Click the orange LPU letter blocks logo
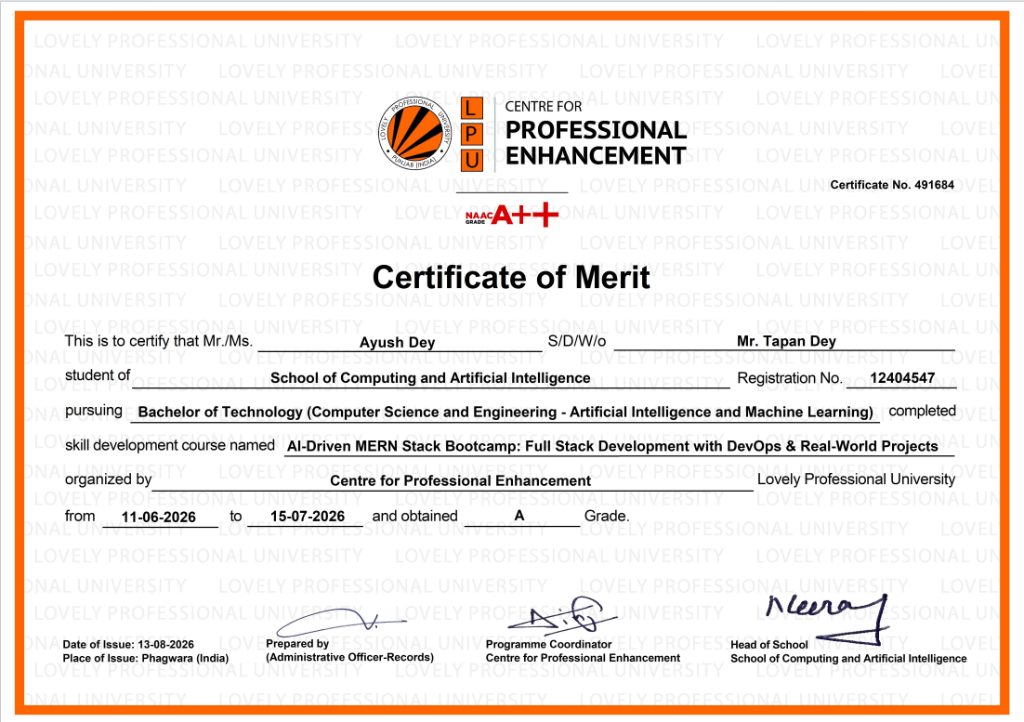Image resolution: width=1024 pixels, height=722 pixels. coord(472,134)
